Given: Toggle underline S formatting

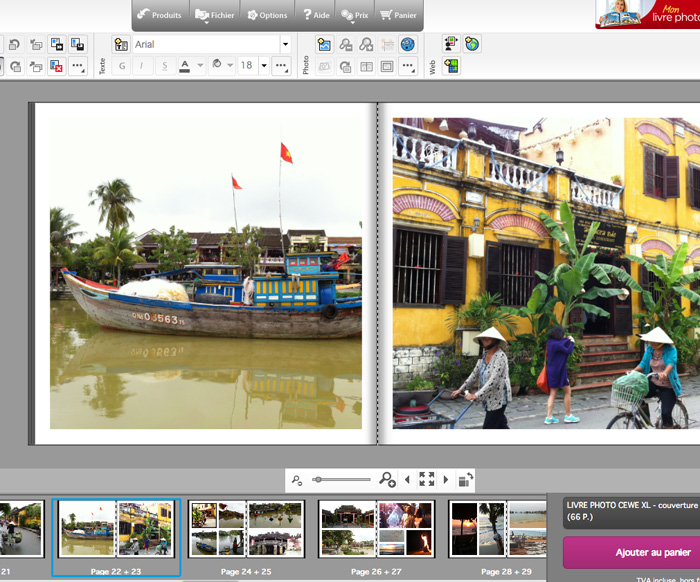Looking at the screenshot, I should (x=165, y=66).
